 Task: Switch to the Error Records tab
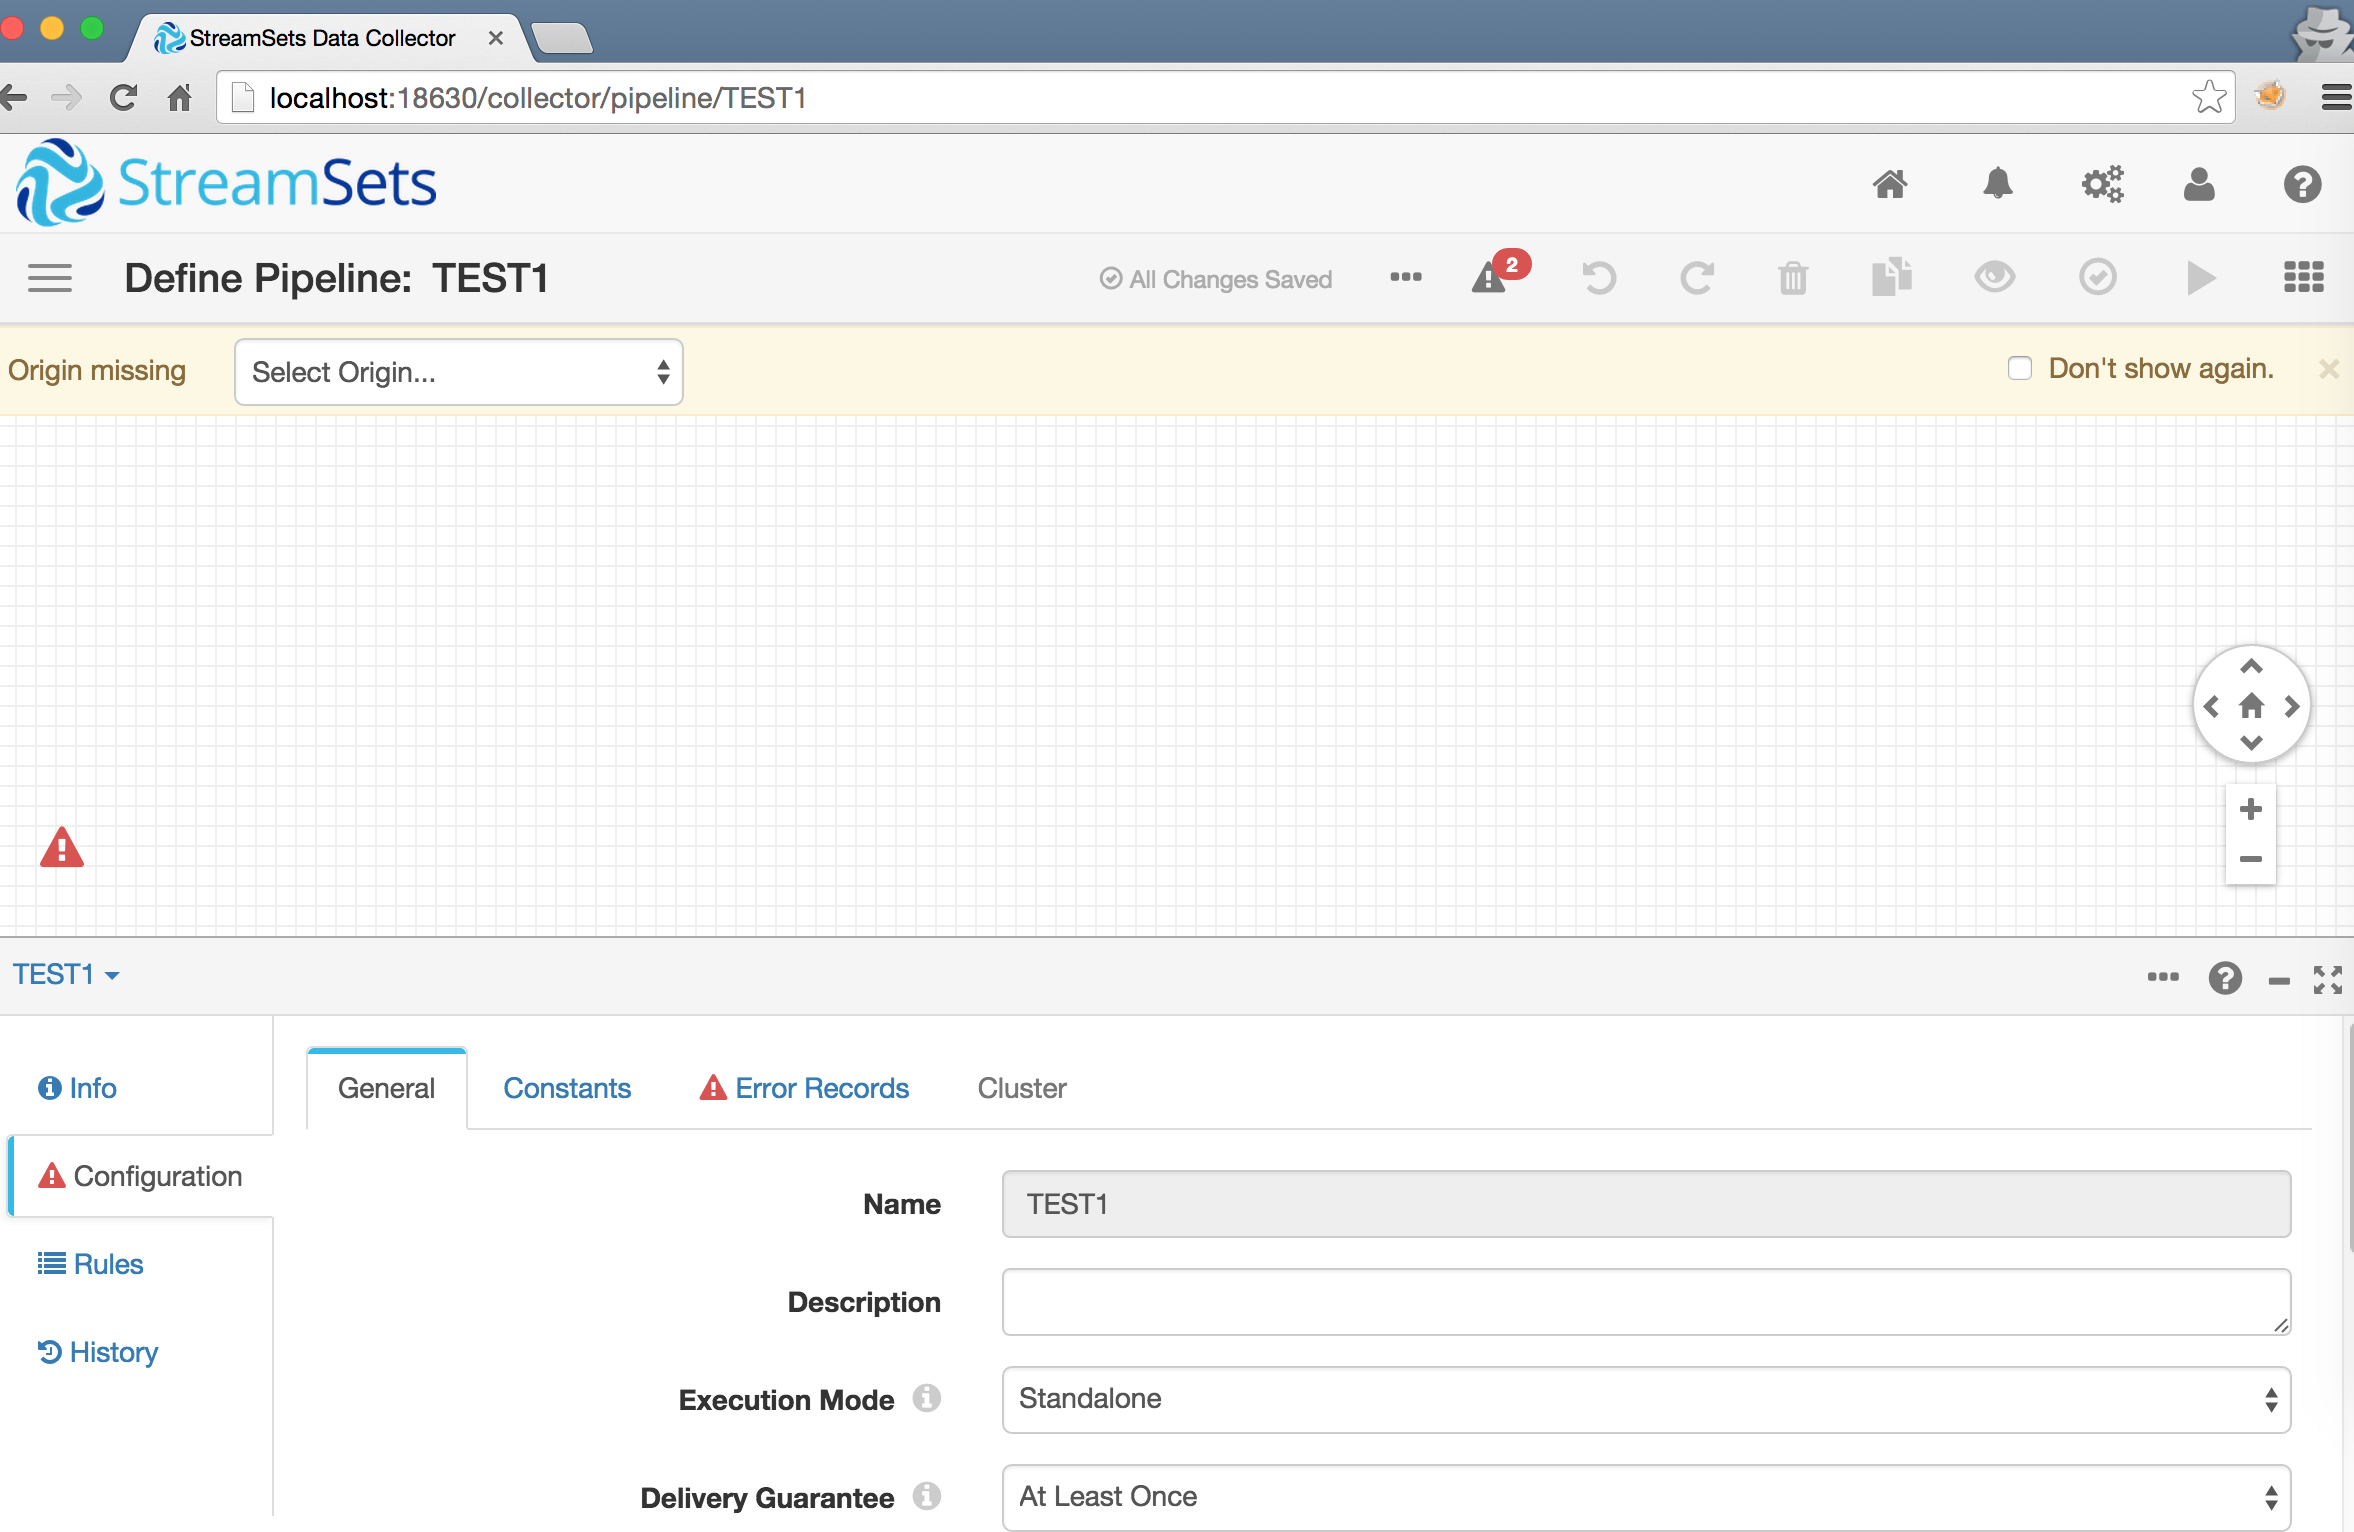click(x=804, y=1088)
